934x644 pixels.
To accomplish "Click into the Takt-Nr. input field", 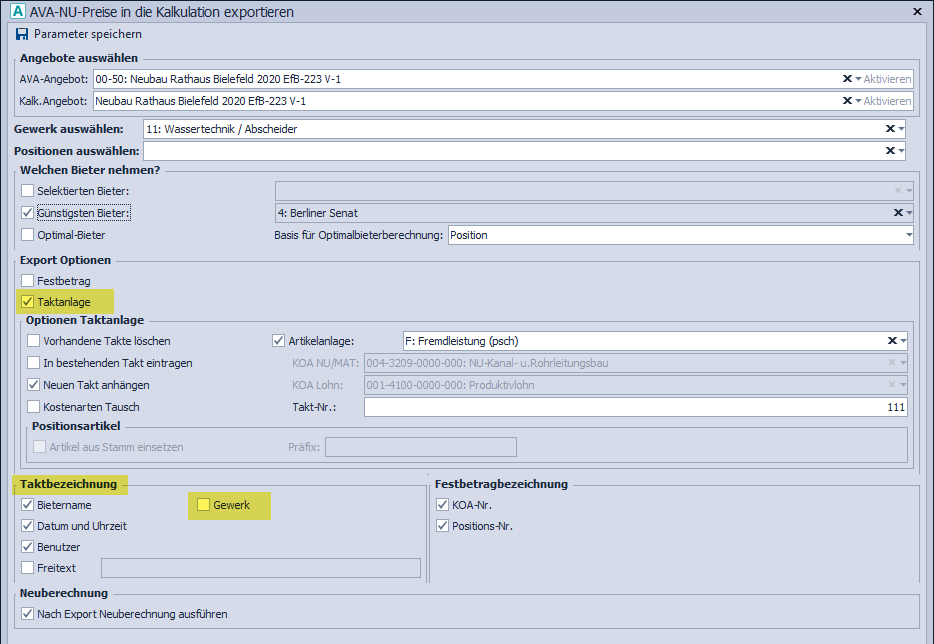I will click(x=635, y=407).
